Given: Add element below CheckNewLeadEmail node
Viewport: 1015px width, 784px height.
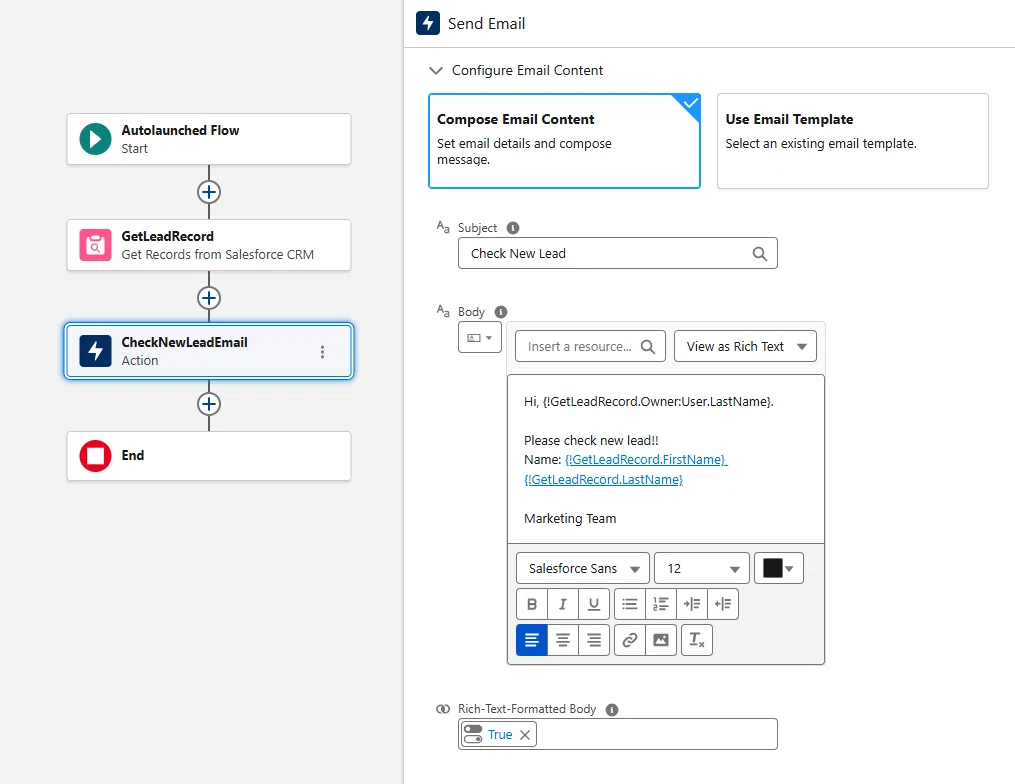Looking at the screenshot, I should click(208, 405).
